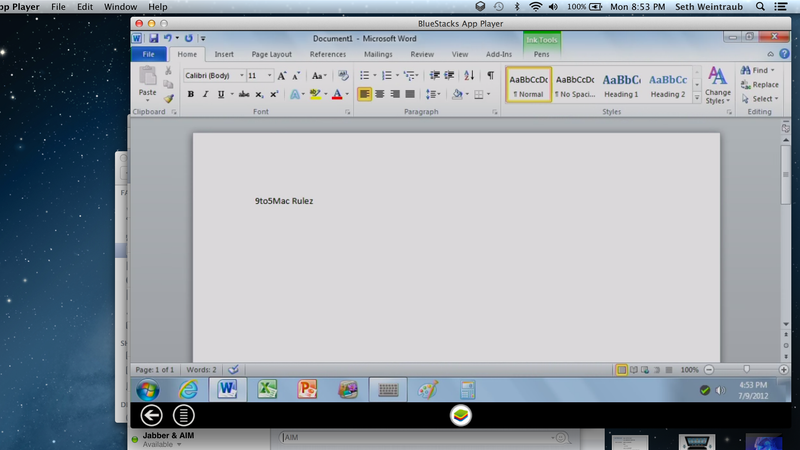800x450 pixels.
Task: Toggle Justify alignment
Action: point(410,94)
